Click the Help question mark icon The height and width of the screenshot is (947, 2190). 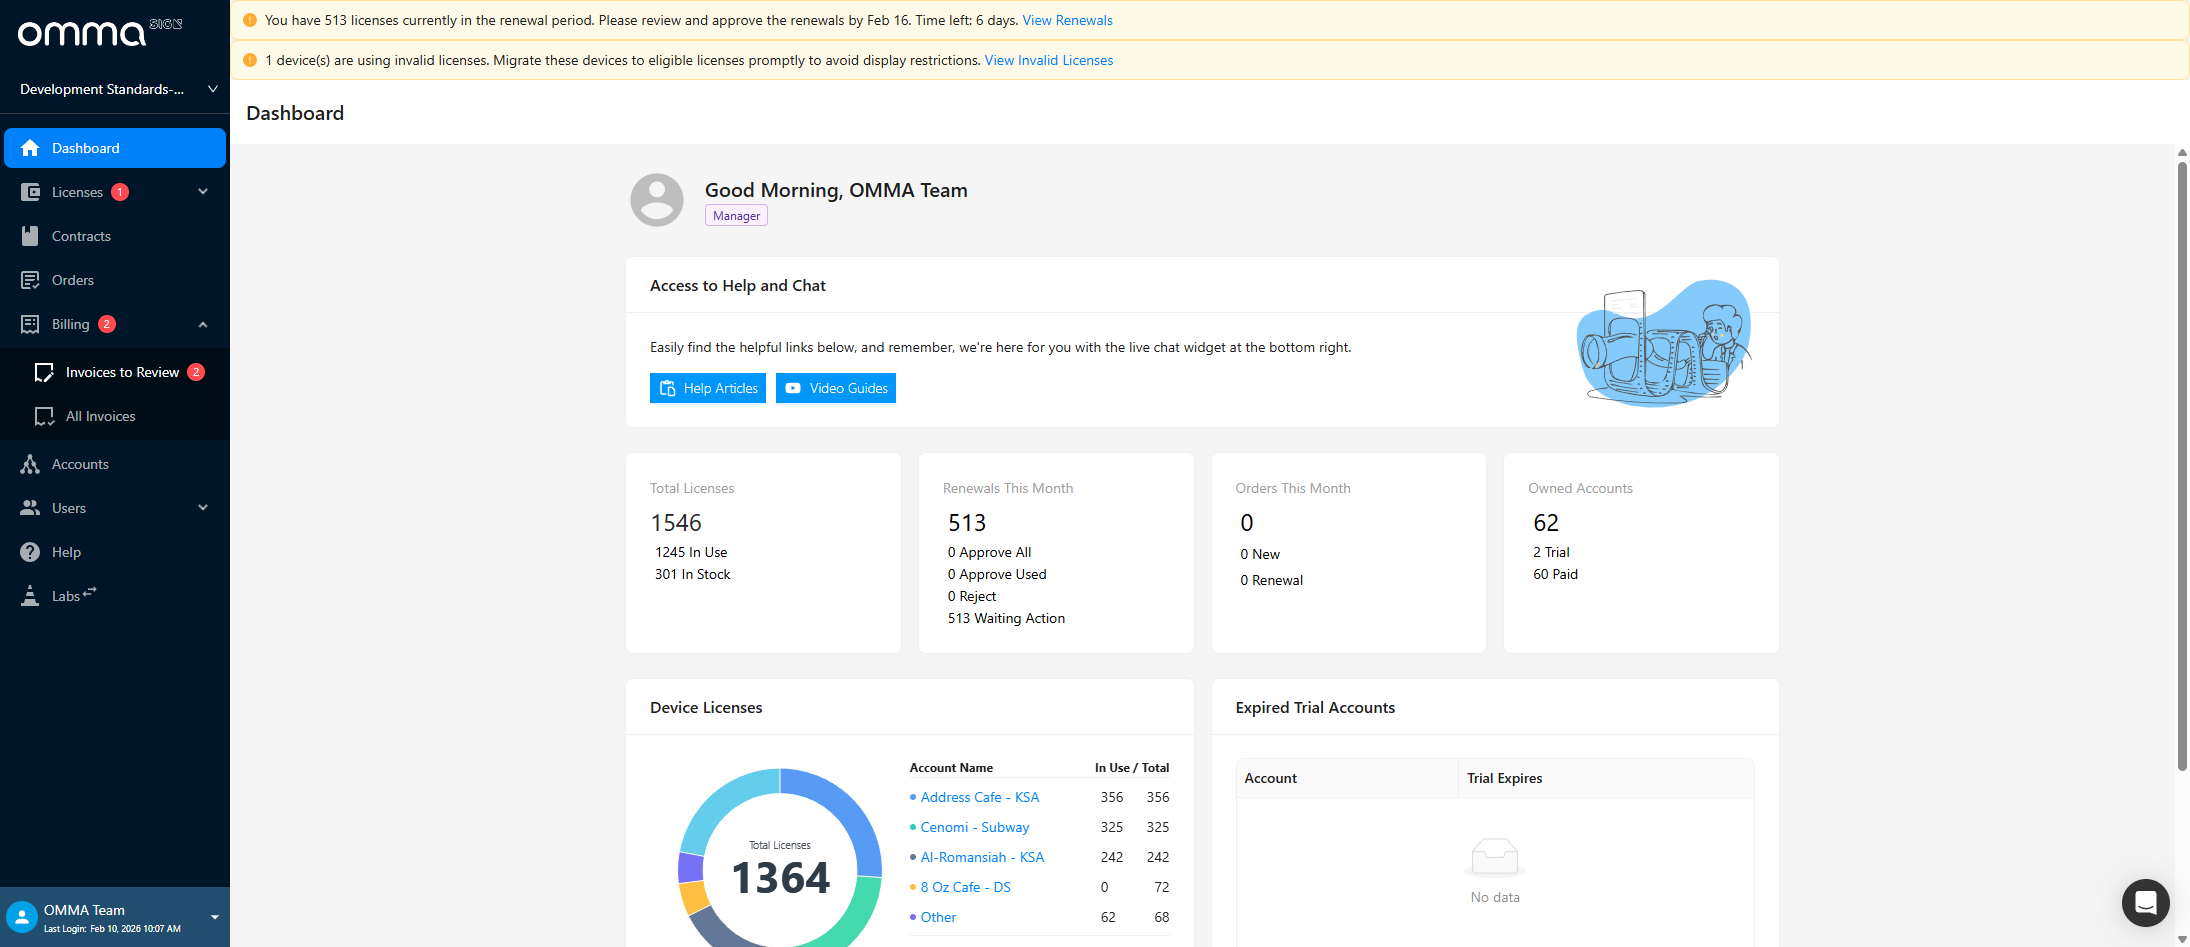(30, 552)
